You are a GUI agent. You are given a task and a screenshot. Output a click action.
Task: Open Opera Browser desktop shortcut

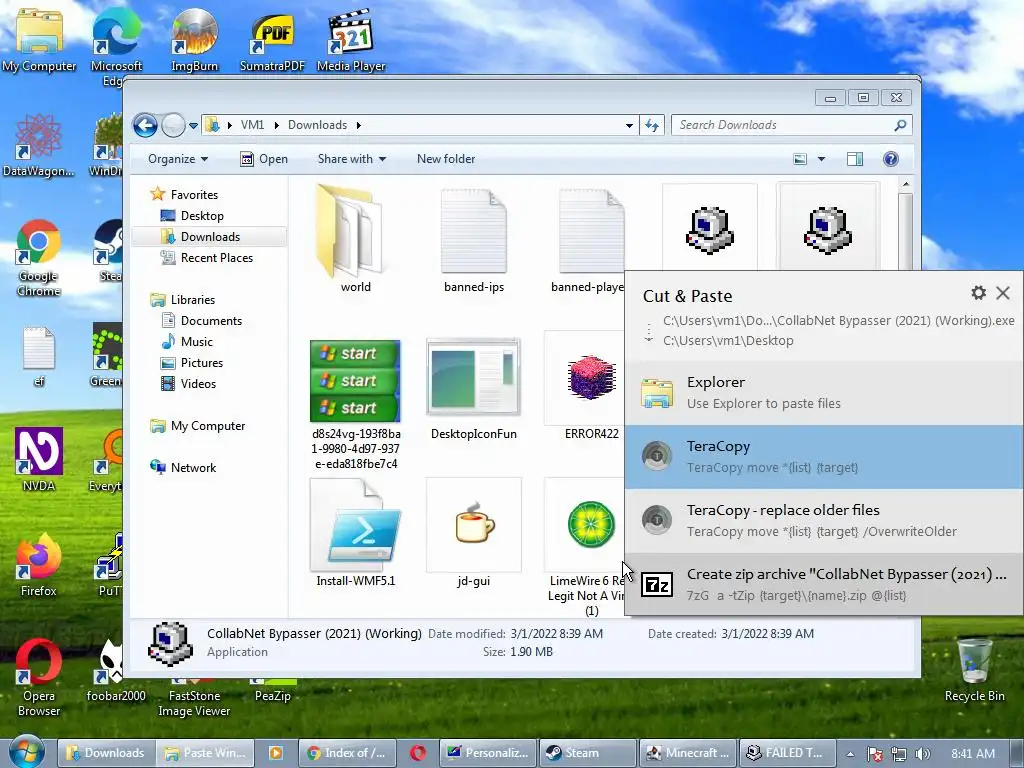point(39,678)
